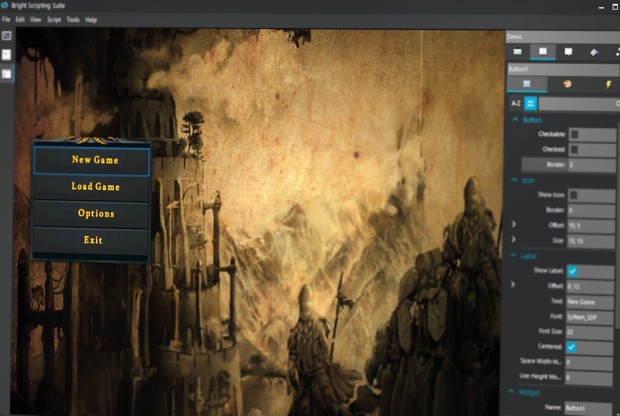Select the middle page icon in left sidebar

pos(7,55)
